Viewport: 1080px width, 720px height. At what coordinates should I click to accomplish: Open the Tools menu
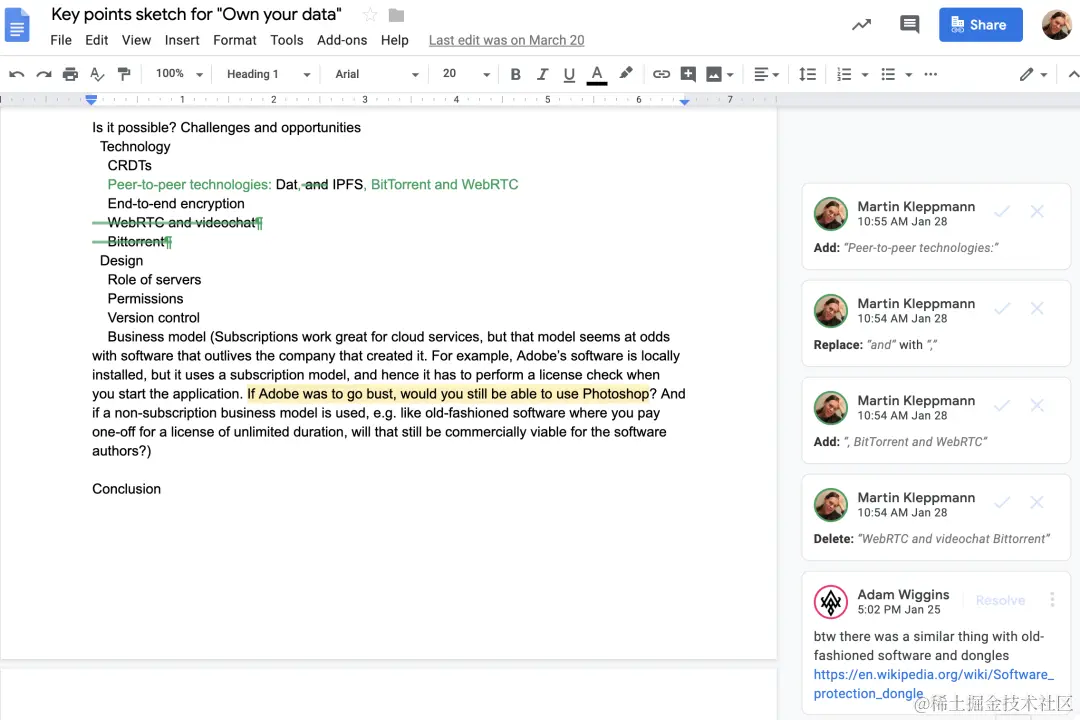287,40
